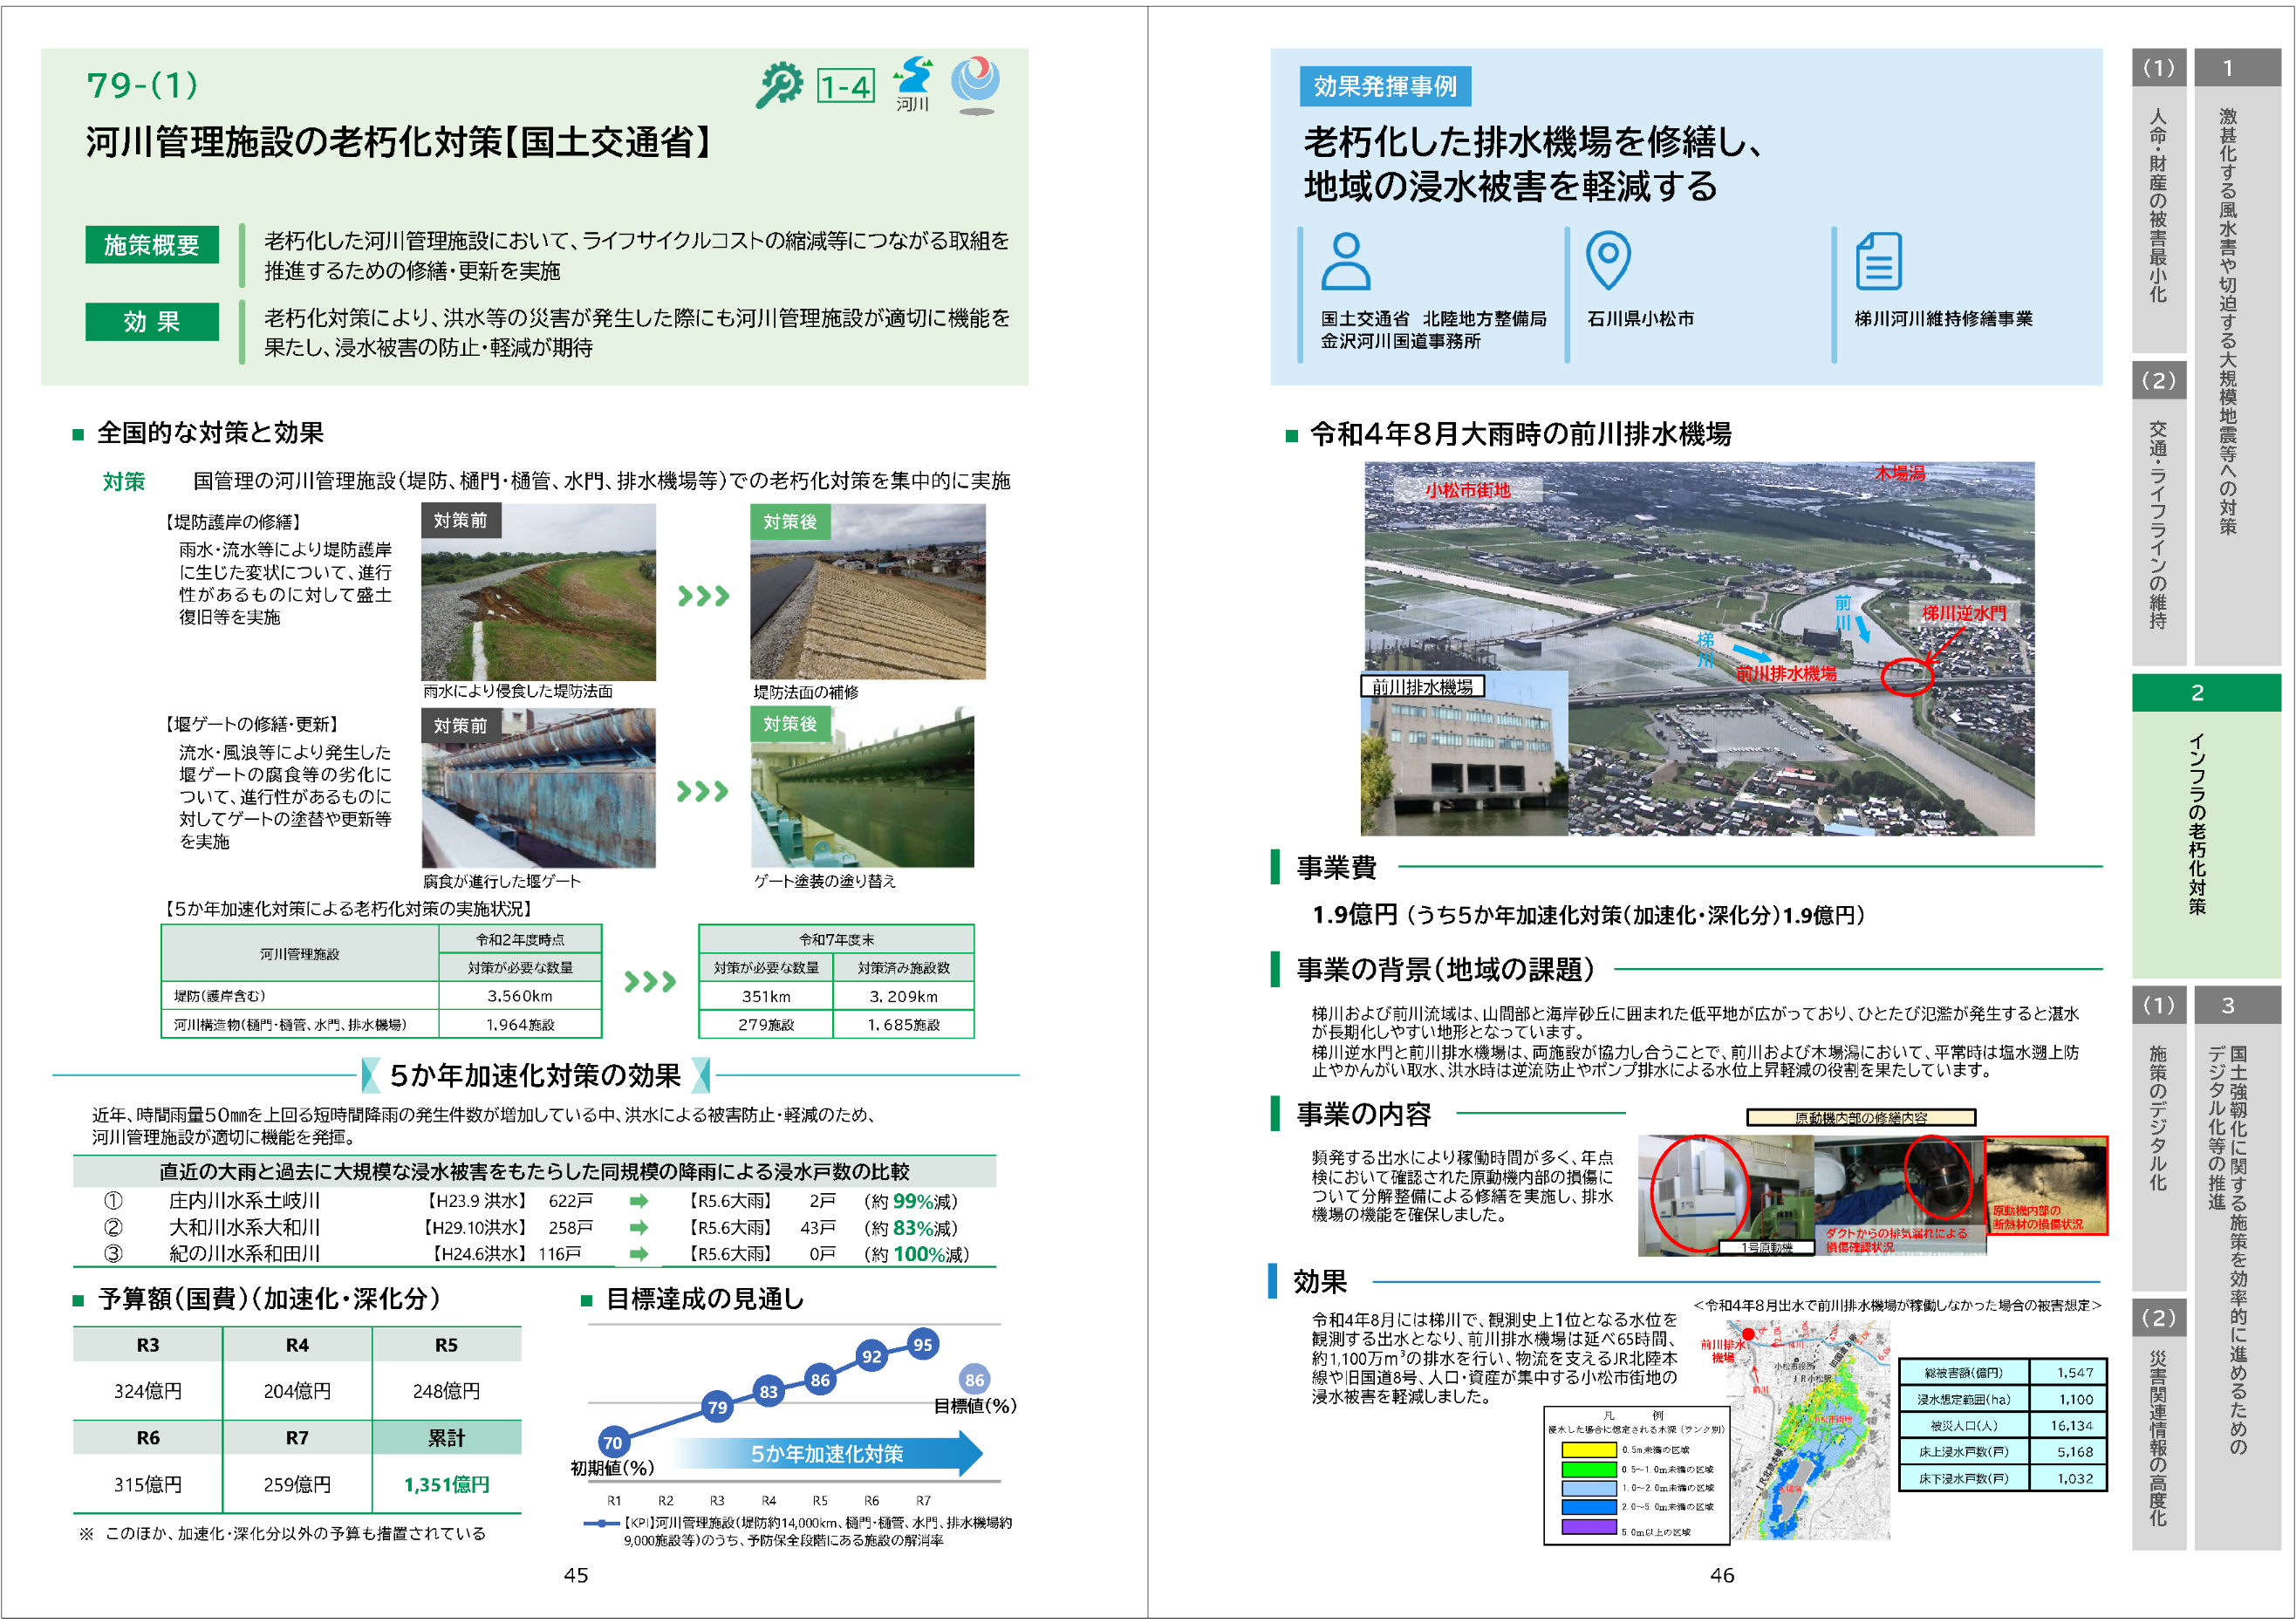Click the 総被害額 value 1,547

(2075, 1373)
